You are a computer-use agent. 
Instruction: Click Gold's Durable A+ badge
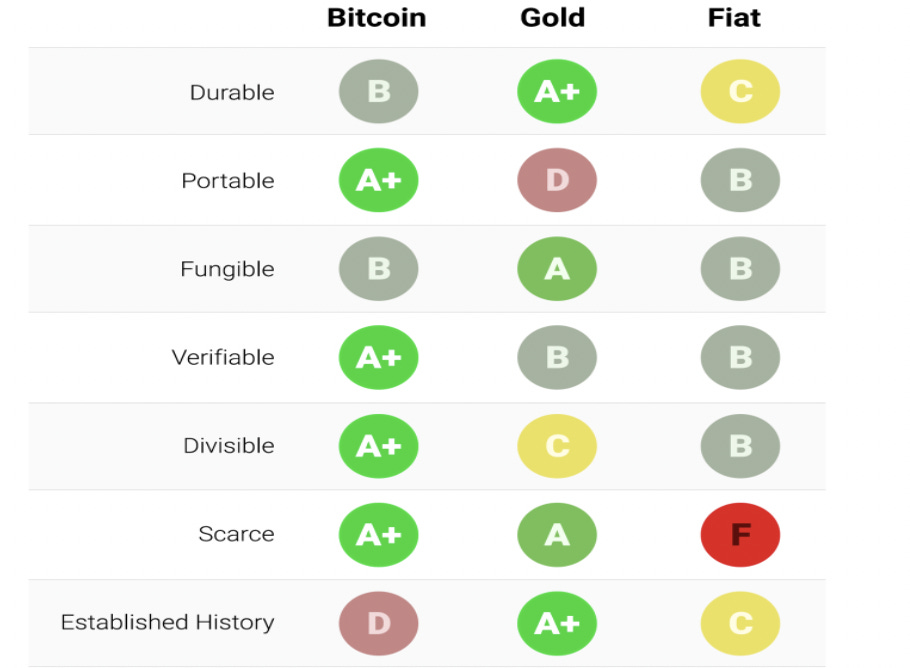(557, 91)
